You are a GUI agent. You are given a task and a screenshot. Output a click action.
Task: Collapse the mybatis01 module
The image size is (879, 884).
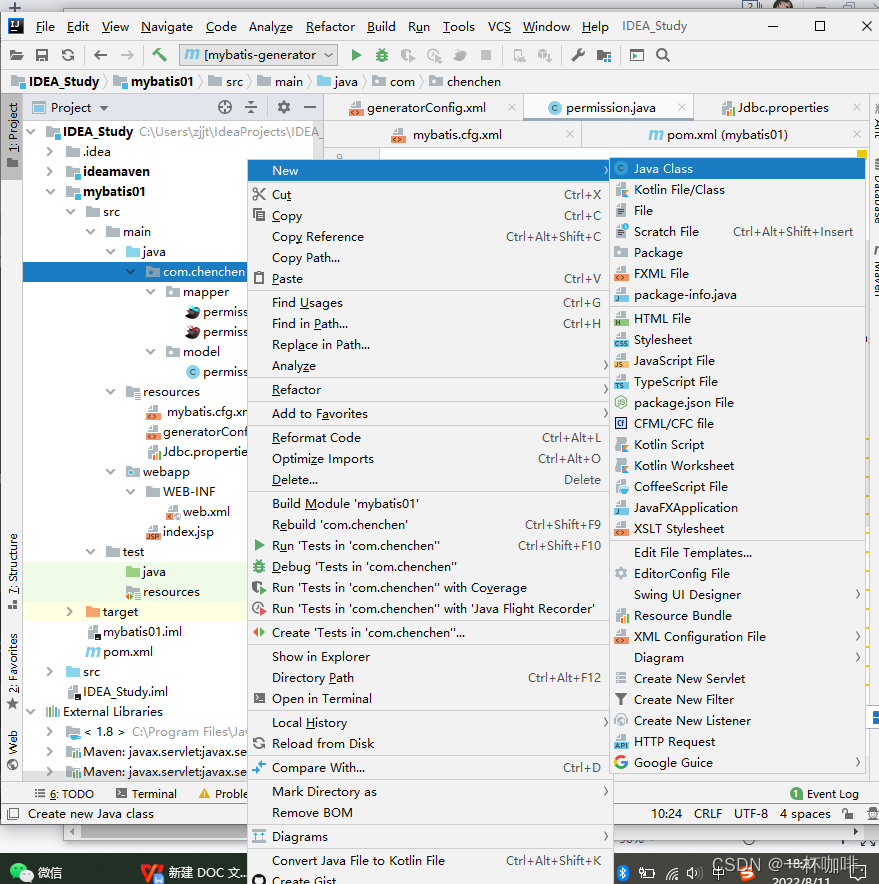pos(50,192)
